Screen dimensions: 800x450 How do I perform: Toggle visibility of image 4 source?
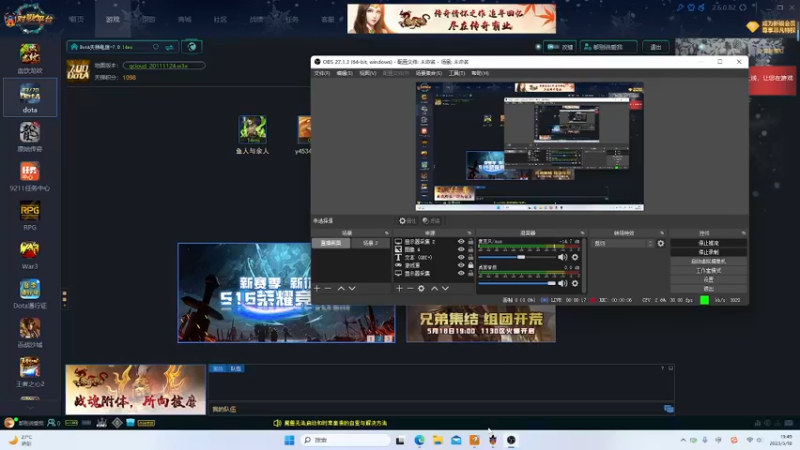pyautogui.click(x=461, y=249)
